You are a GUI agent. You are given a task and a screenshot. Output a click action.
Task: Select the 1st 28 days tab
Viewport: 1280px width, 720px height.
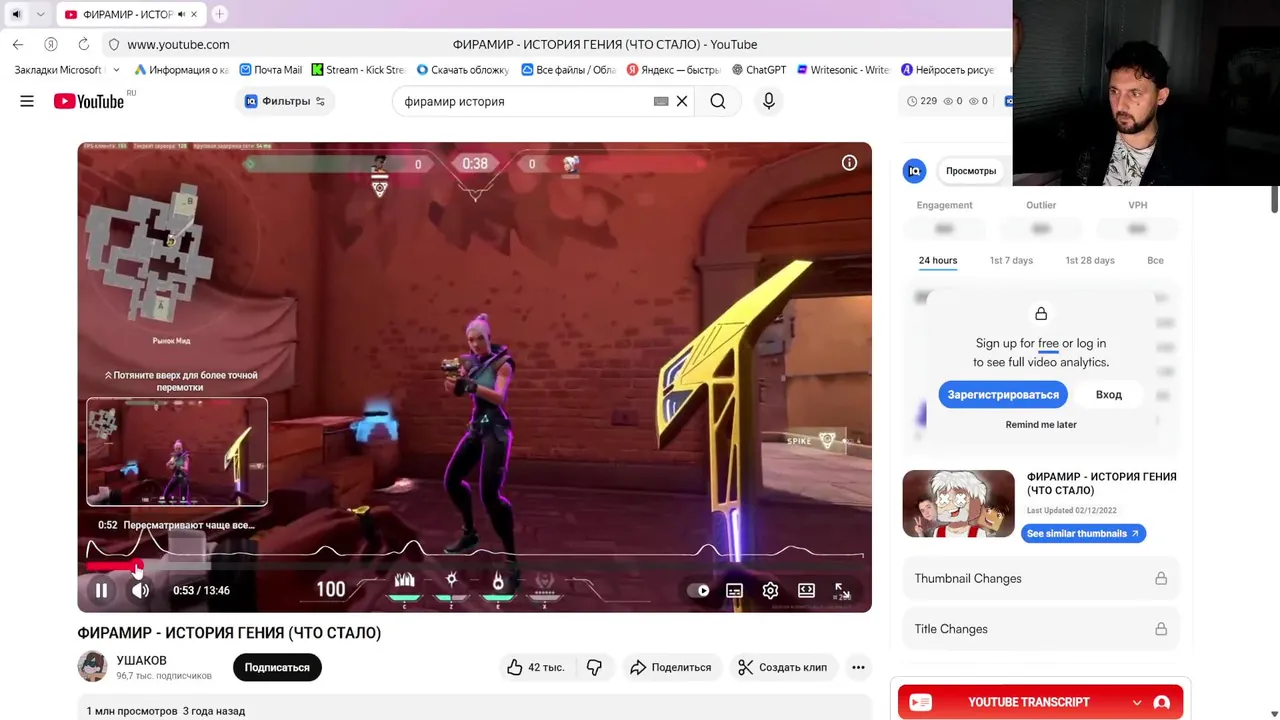pos(1090,260)
